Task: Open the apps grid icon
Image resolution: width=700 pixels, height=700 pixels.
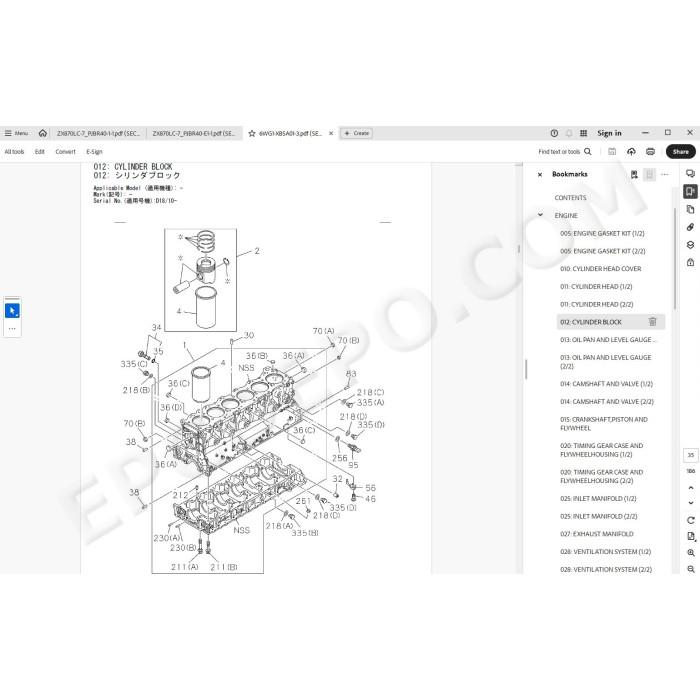Action: [583, 133]
